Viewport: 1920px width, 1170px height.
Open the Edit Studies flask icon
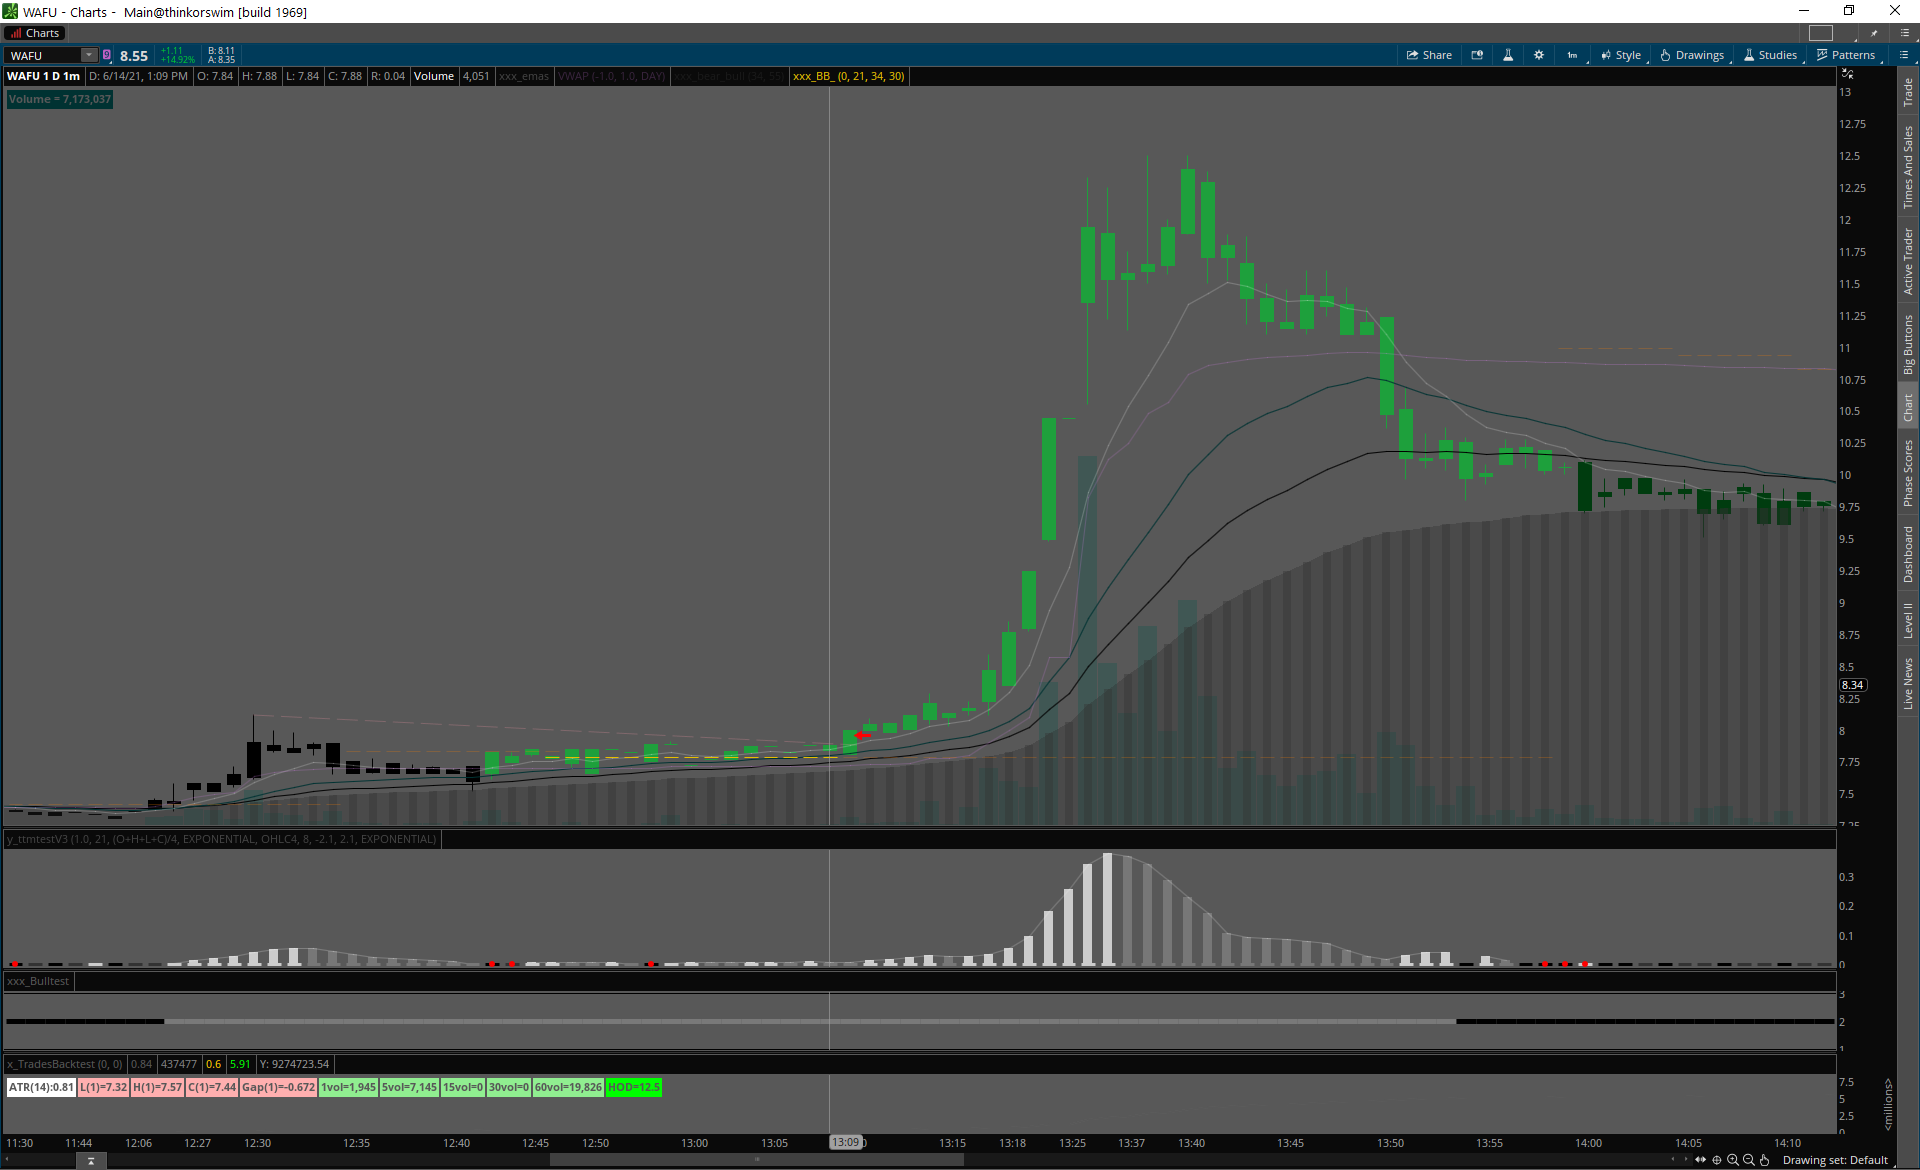(x=1508, y=55)
